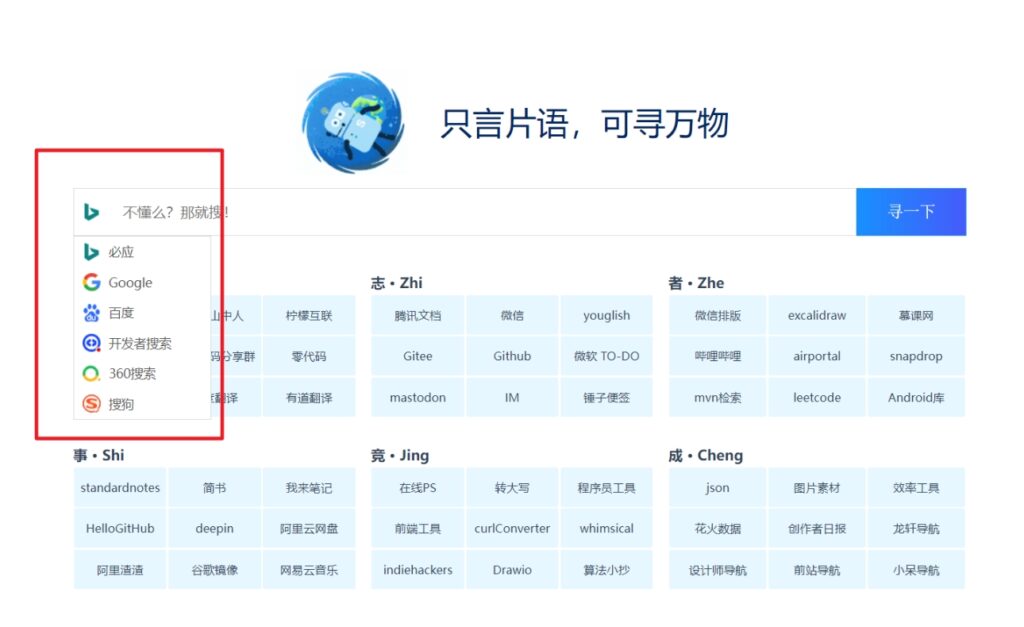Open the mastodon link
Image resolution: width=1024 pixels, height=627 pixels.
418,397
